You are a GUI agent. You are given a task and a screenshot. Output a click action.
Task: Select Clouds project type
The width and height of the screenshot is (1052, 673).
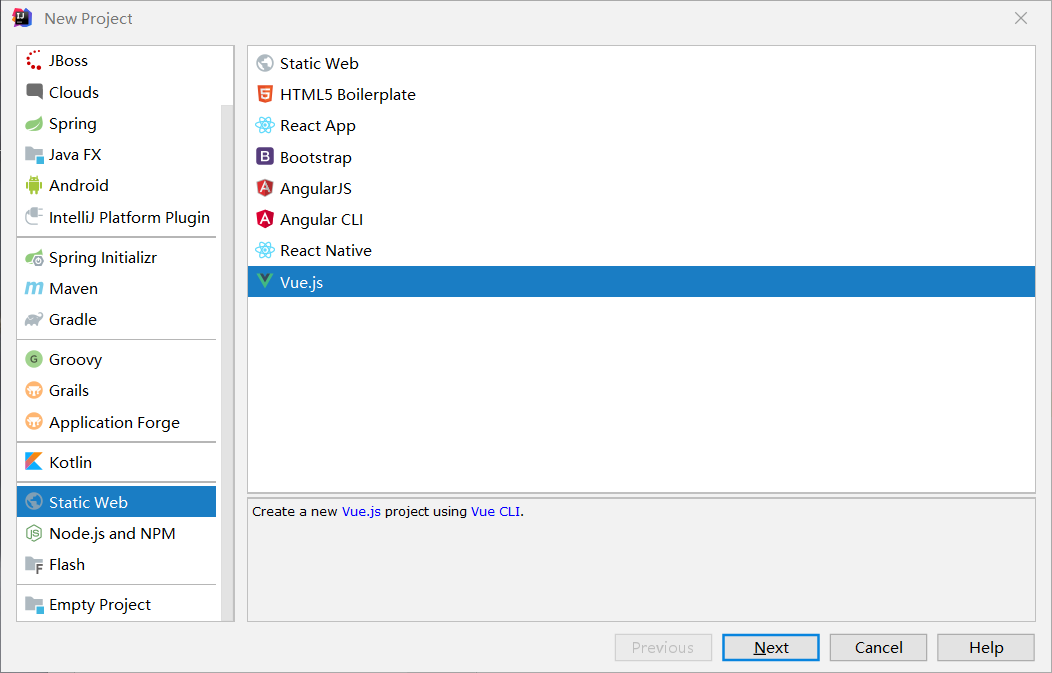[x=118, y=92]
